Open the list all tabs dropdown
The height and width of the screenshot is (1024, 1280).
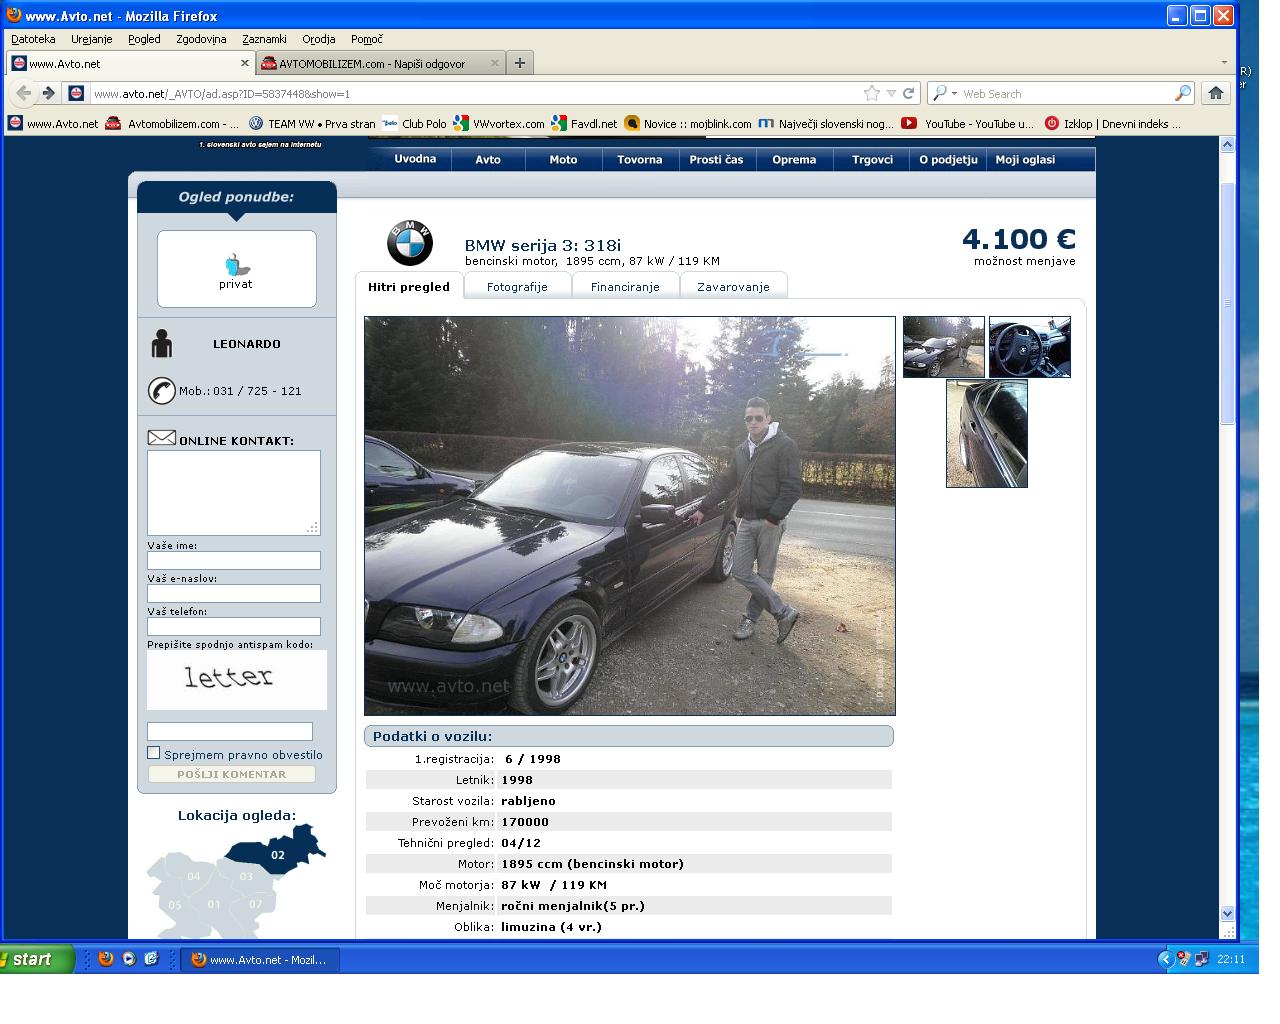pyautogui.click(x=1224, y=62)
